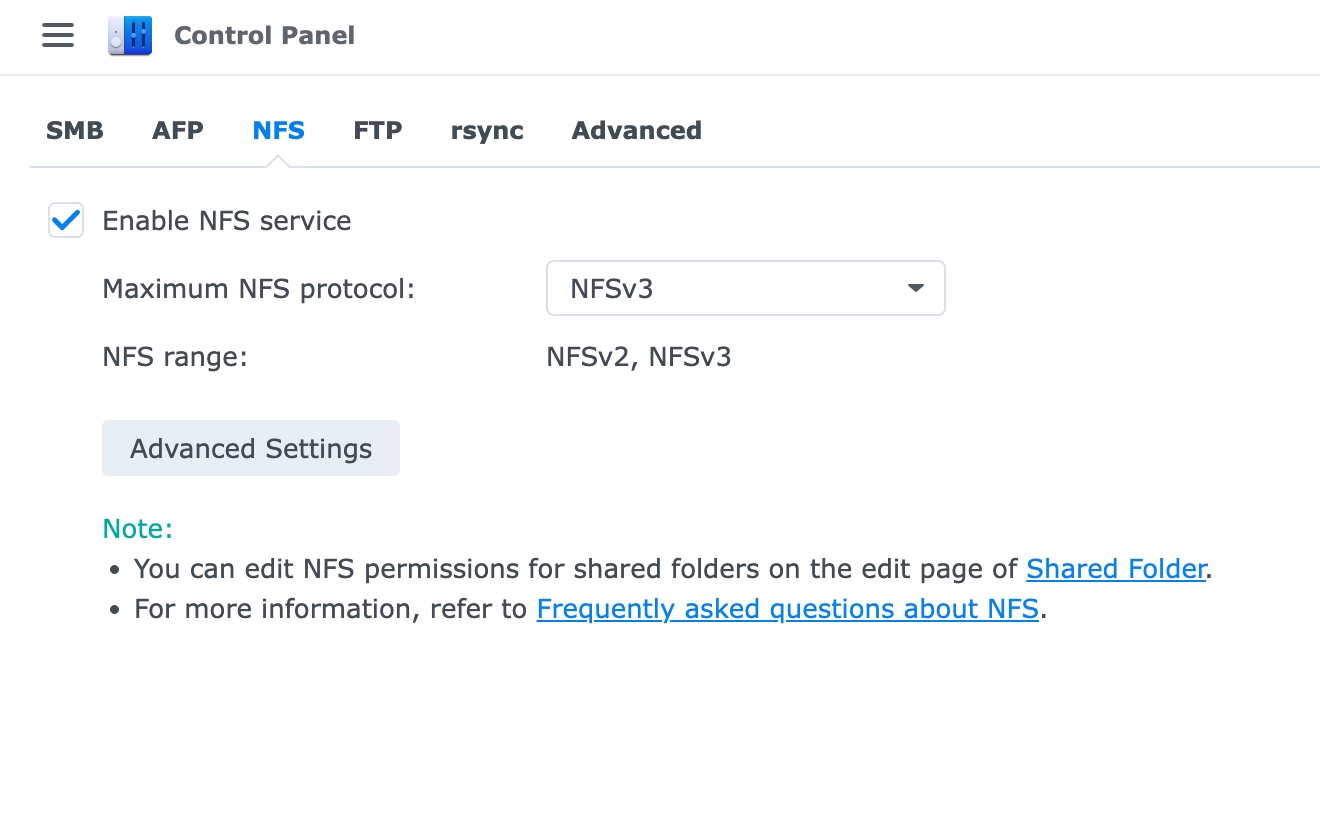
Task: Click the Control Panel title text
Action: coord(264,36)
